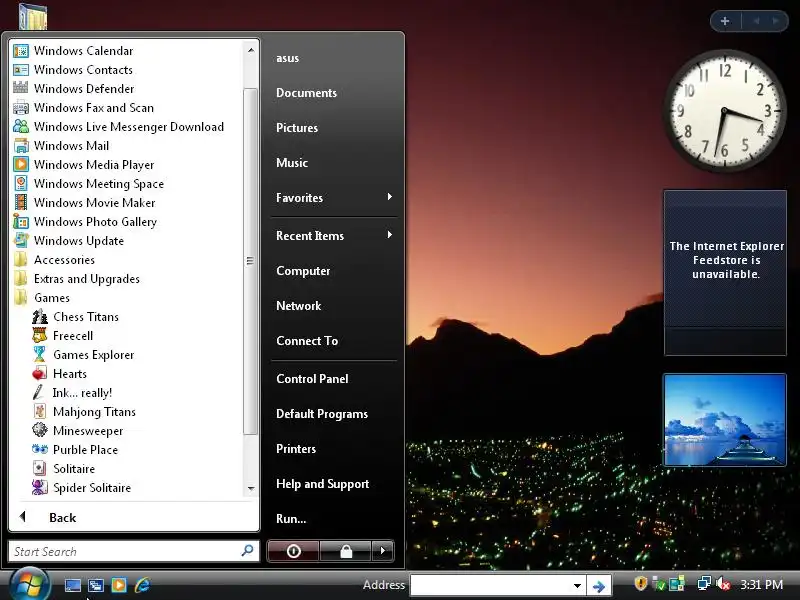Viewport: 800px width, 600px height.
Task: Click the slideshow gadget picture
Action: pyautogui.click(x=725, y=420)
